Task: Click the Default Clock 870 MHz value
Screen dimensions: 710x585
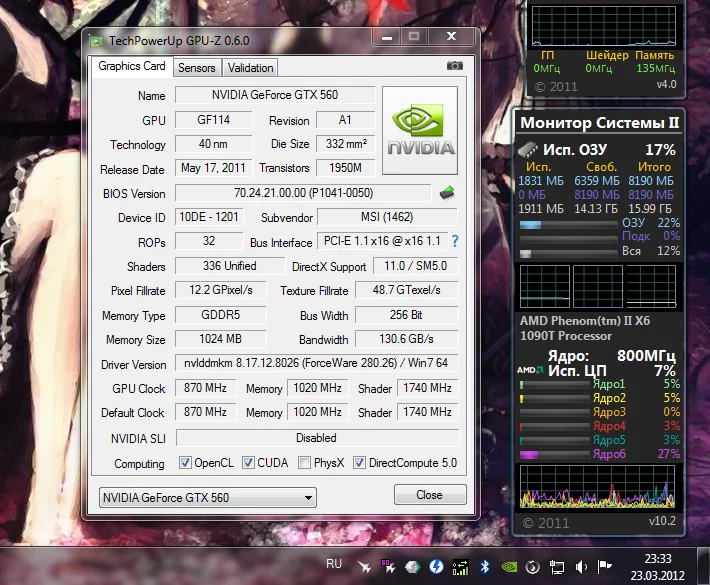Action: pos(205,412)
